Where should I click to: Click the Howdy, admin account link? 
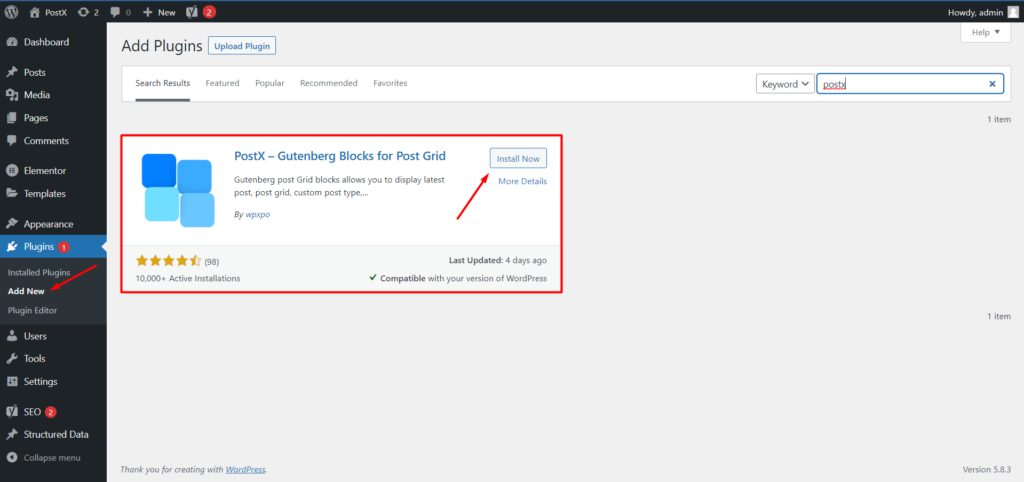[x=974, y=12]
